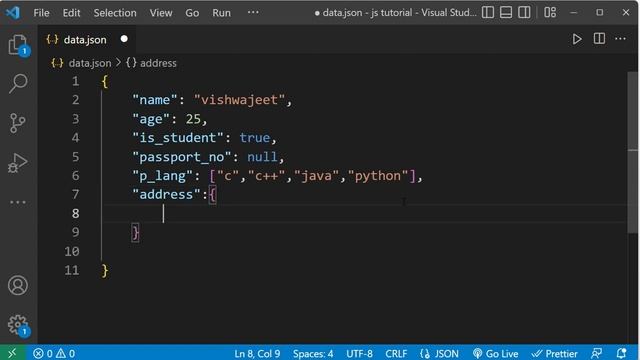
Task: Click "java" in the p_lang array
Action: pos(316,176)
